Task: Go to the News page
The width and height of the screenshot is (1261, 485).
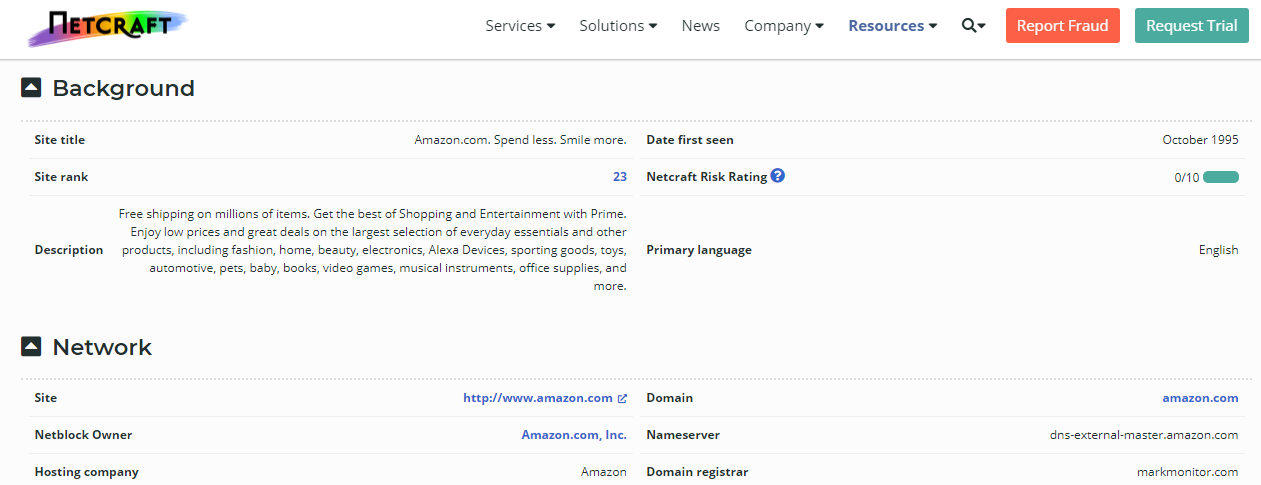Action: click(701, 26)
